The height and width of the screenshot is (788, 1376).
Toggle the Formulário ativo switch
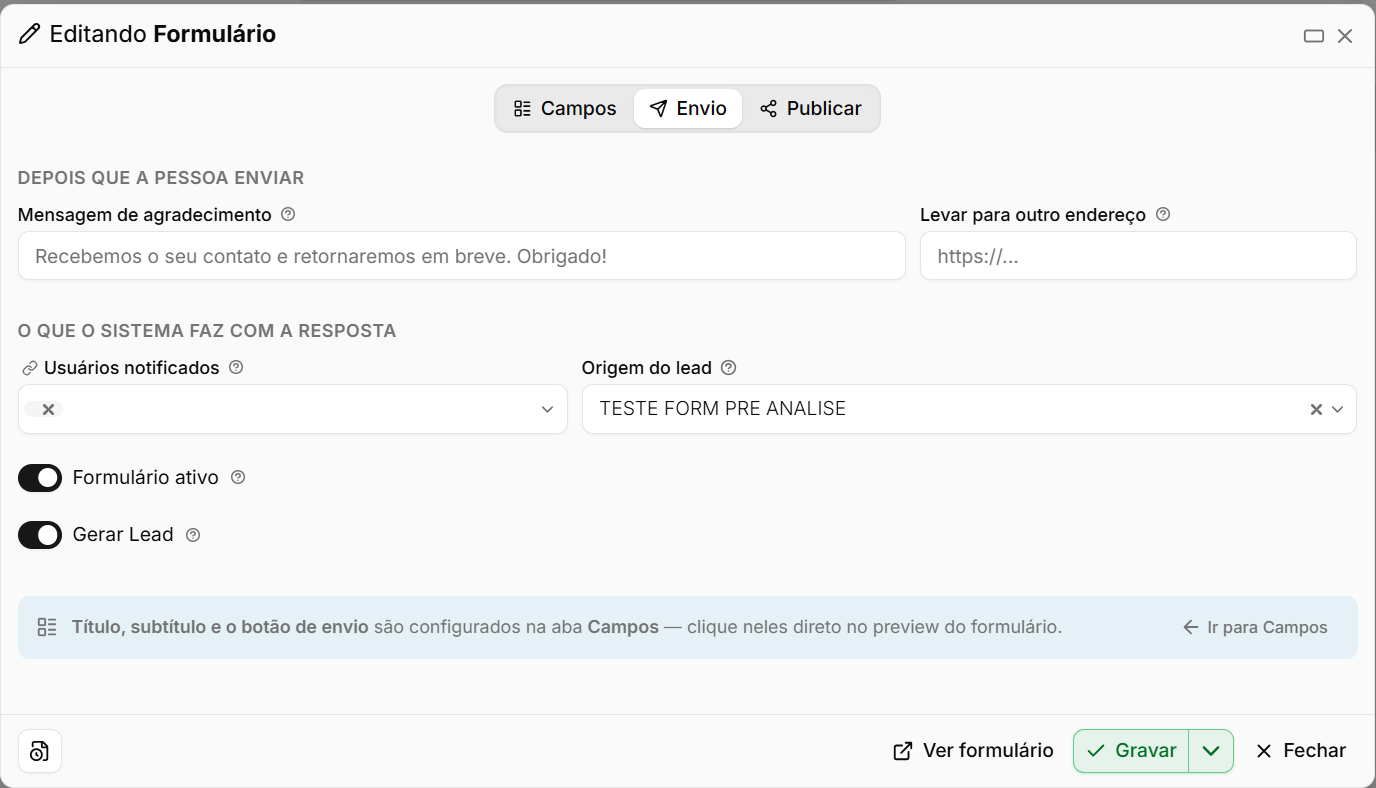[x=40, y=478]
